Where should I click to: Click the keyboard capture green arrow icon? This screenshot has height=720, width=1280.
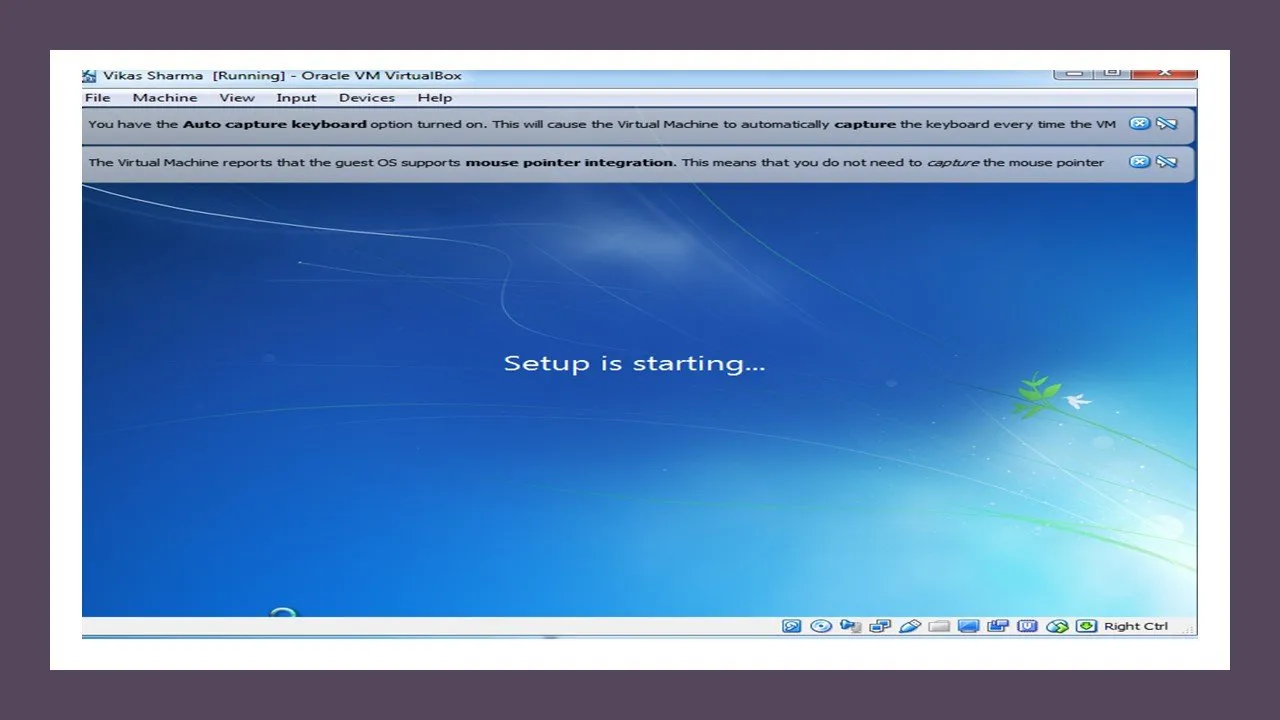(x=1086, y=626)
